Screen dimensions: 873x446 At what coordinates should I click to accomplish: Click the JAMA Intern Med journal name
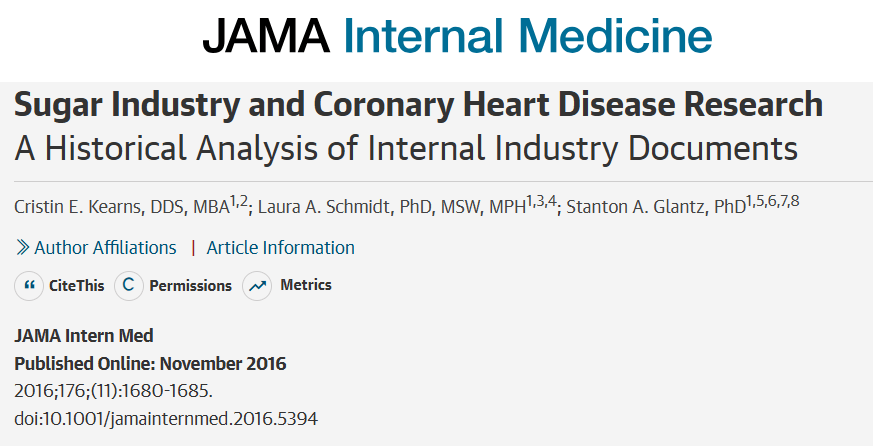coord(83,336)
